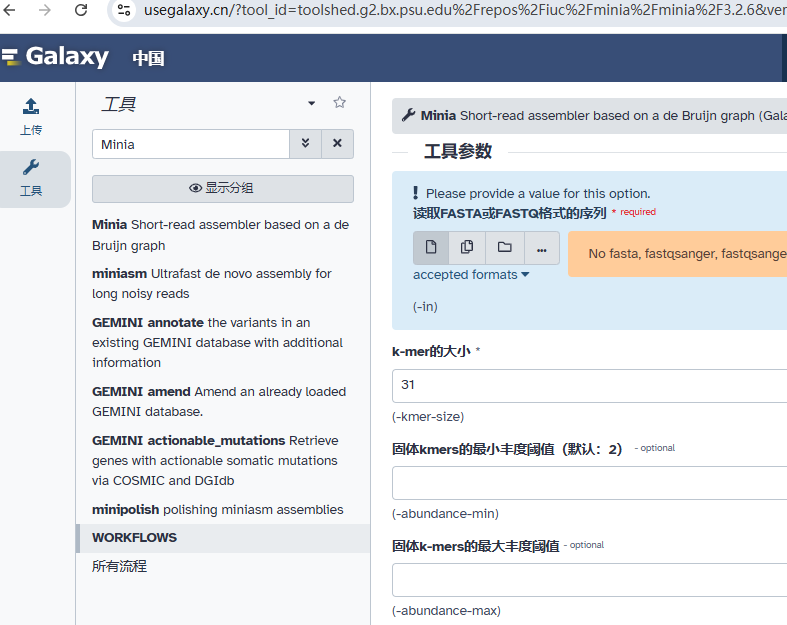This screenshot has height=625, width=787.
Task: Click 固体kmers的最小丰度阈值 label
Action: 507,449
